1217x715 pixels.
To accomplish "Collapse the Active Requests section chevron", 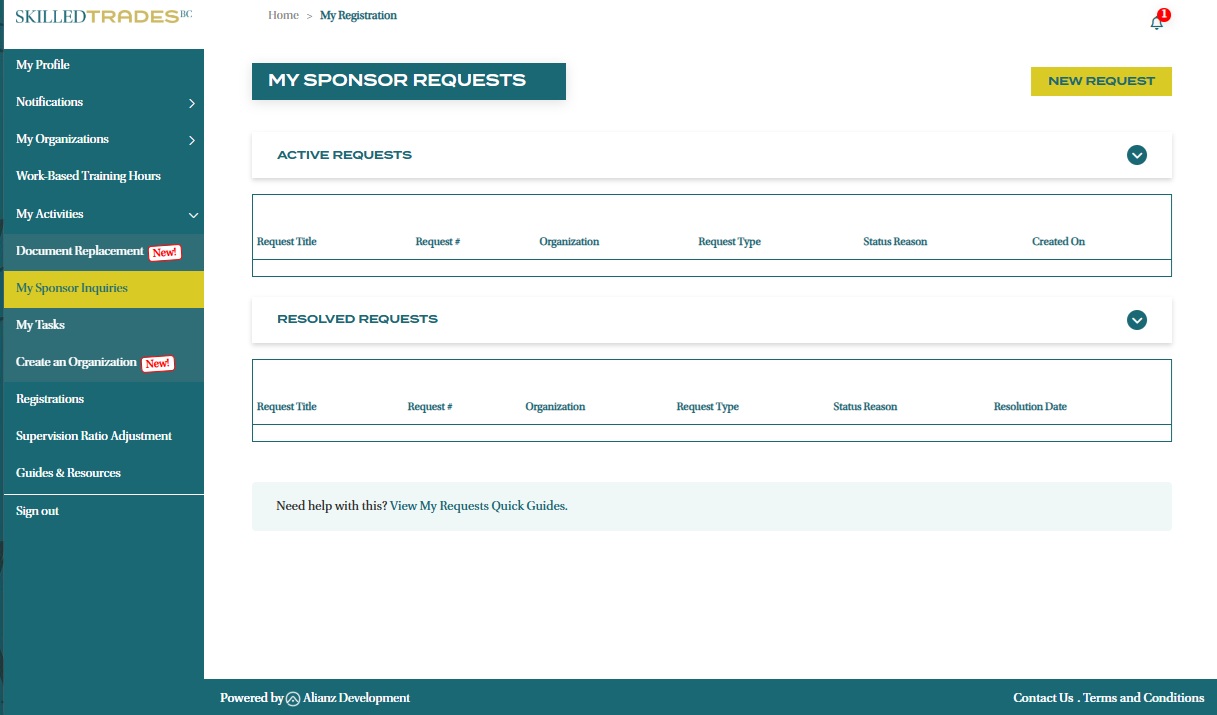I will coord(1136,155).
